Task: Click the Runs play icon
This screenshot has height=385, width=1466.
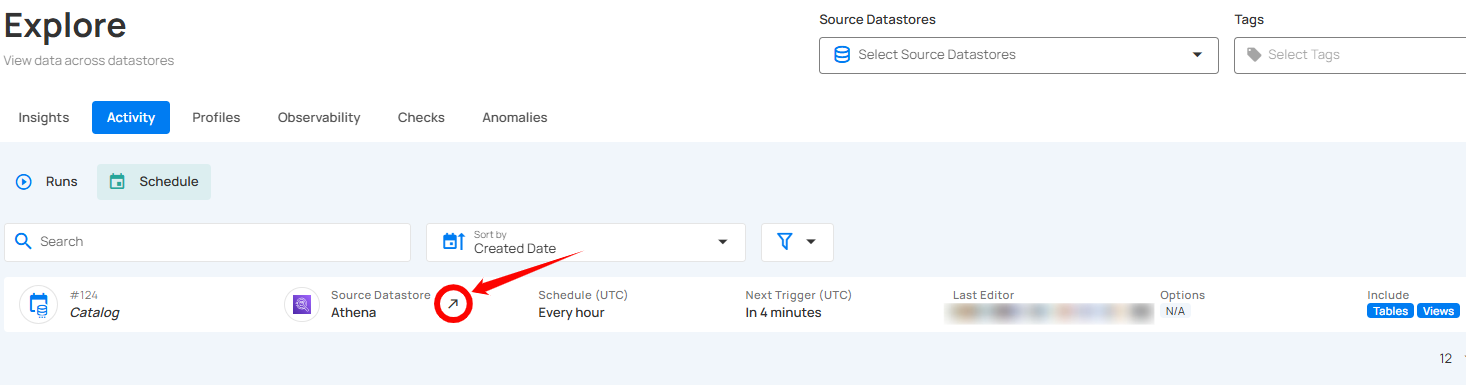Action: click(x=24, y=182)
